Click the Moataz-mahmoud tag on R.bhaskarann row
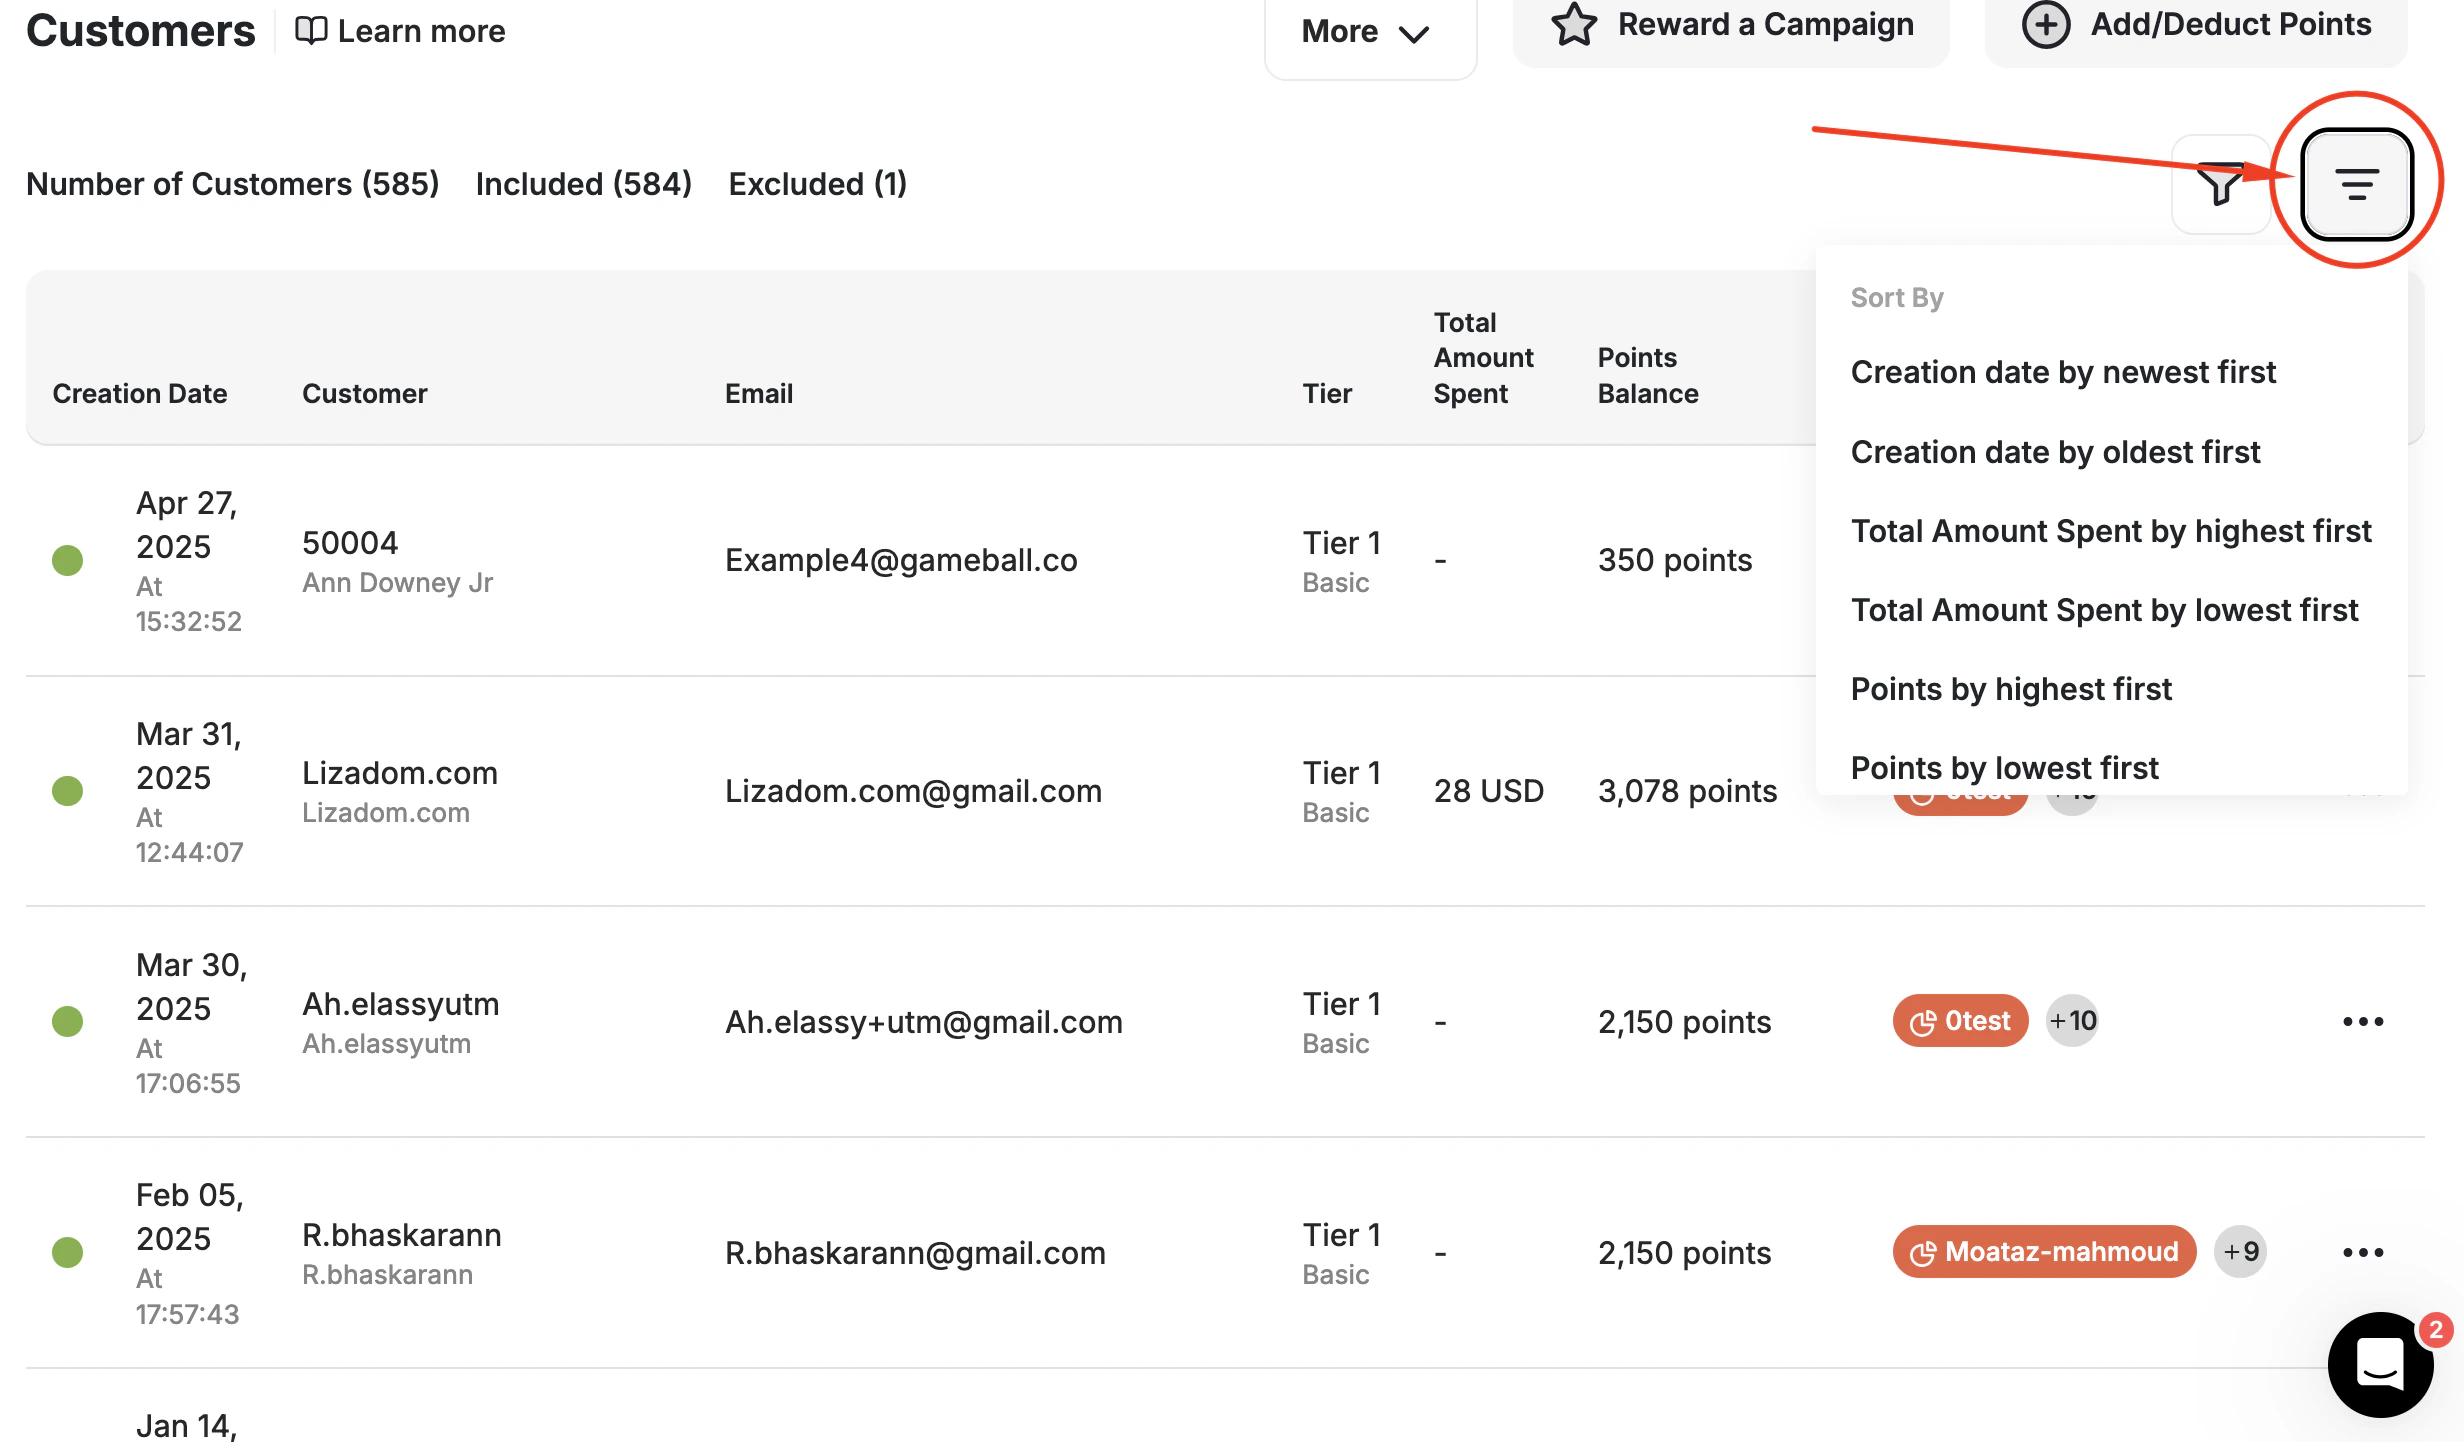Image resolution: width=2464 pixels, height=1442 pixels. pyautogui.click(x=2044, y=1251)
